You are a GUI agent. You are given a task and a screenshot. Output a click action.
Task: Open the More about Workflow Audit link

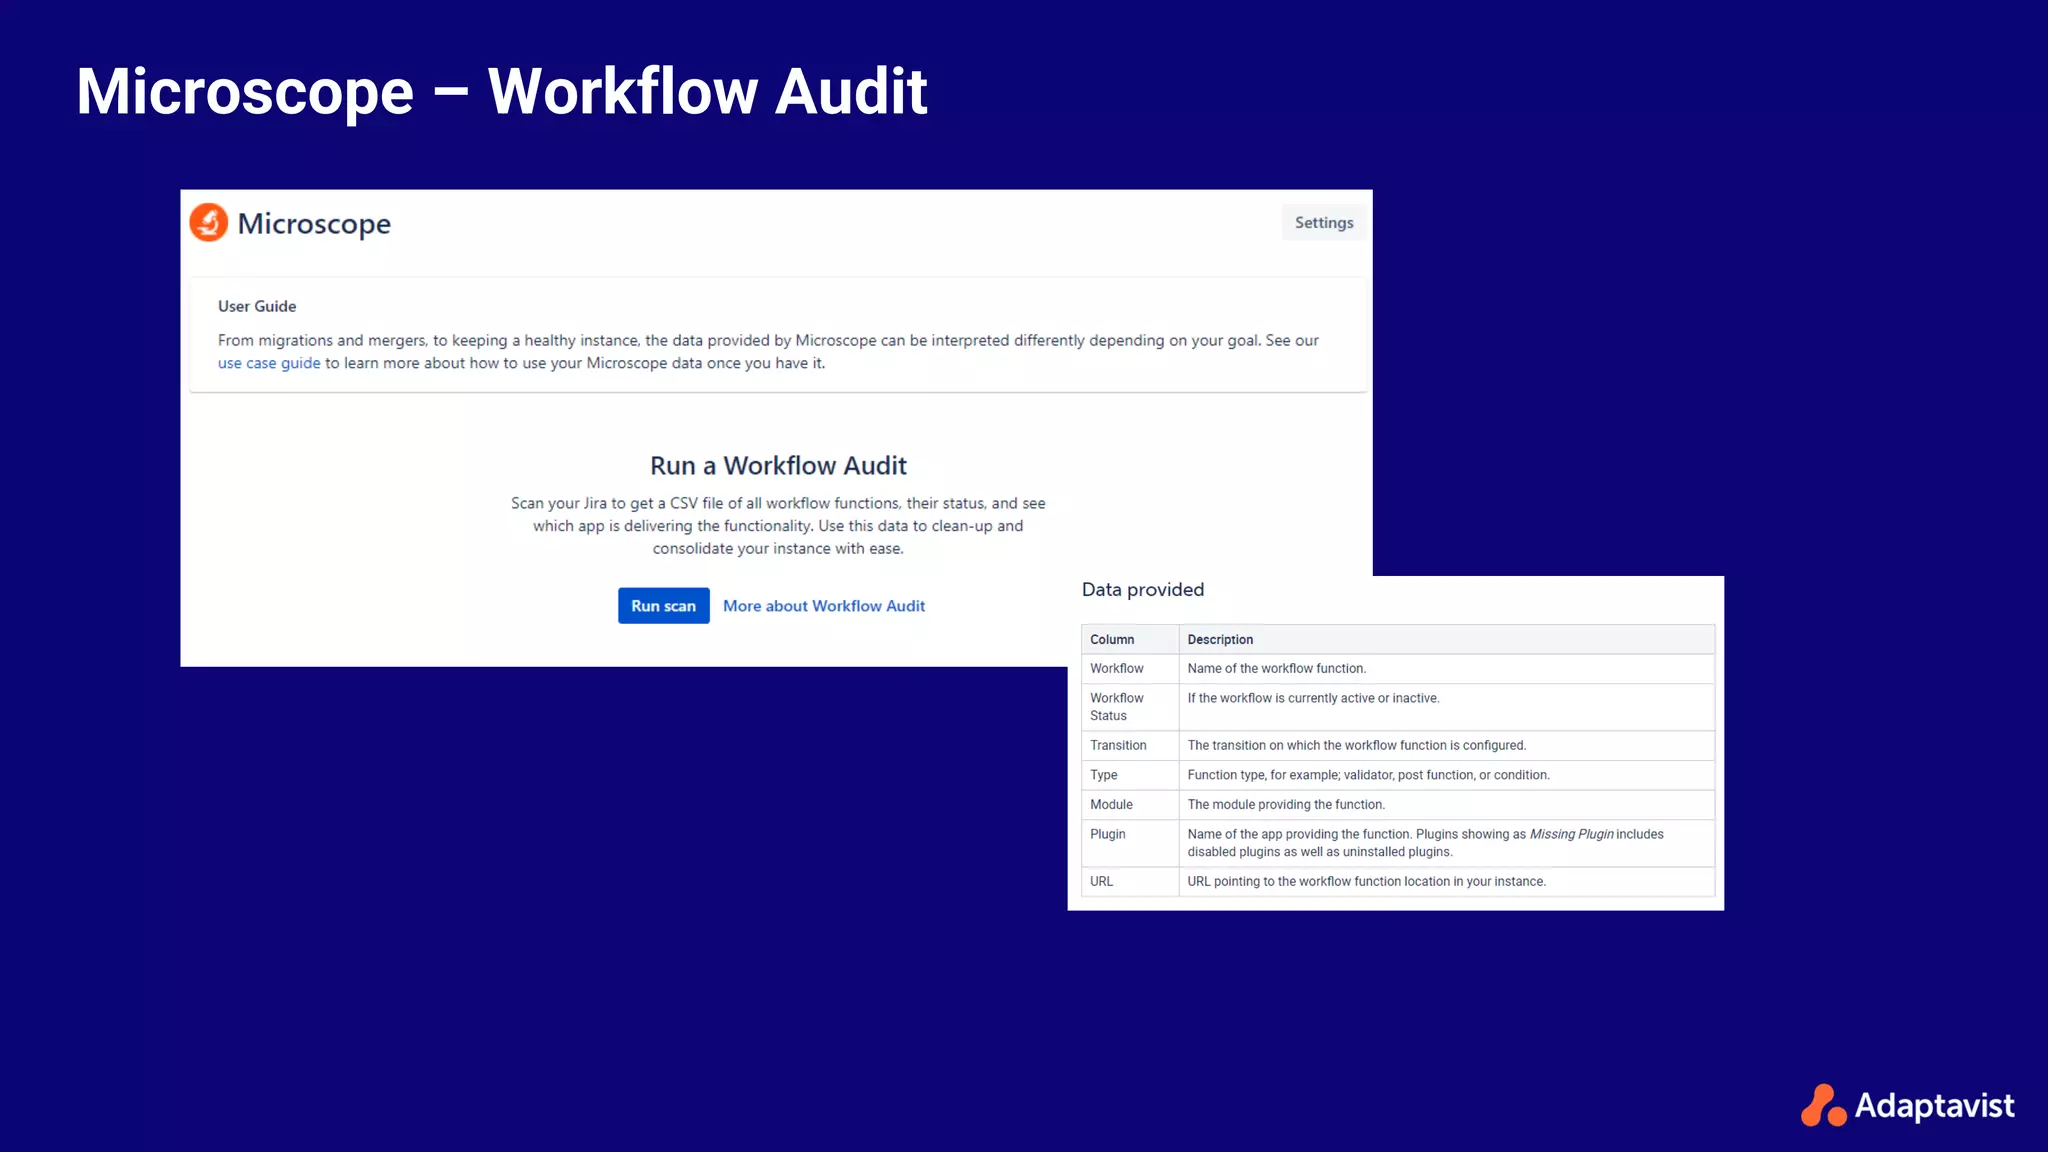point(824,606)
